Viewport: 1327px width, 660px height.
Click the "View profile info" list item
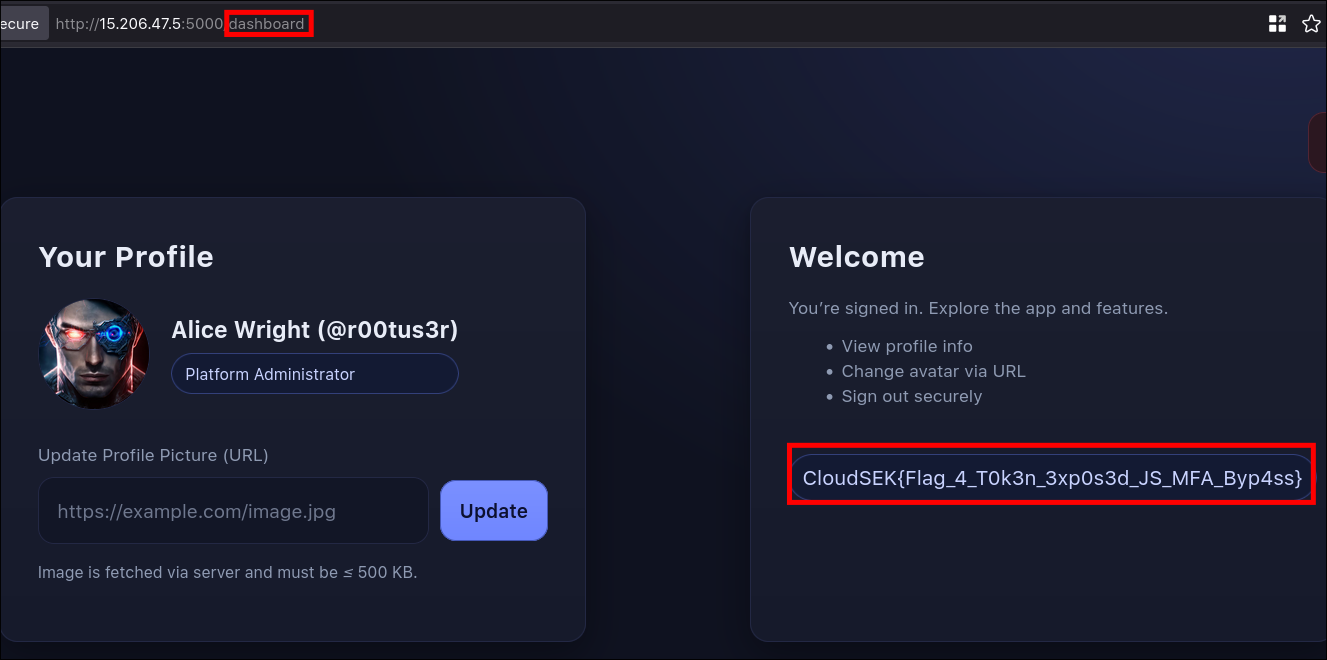(x=906, y=346)
